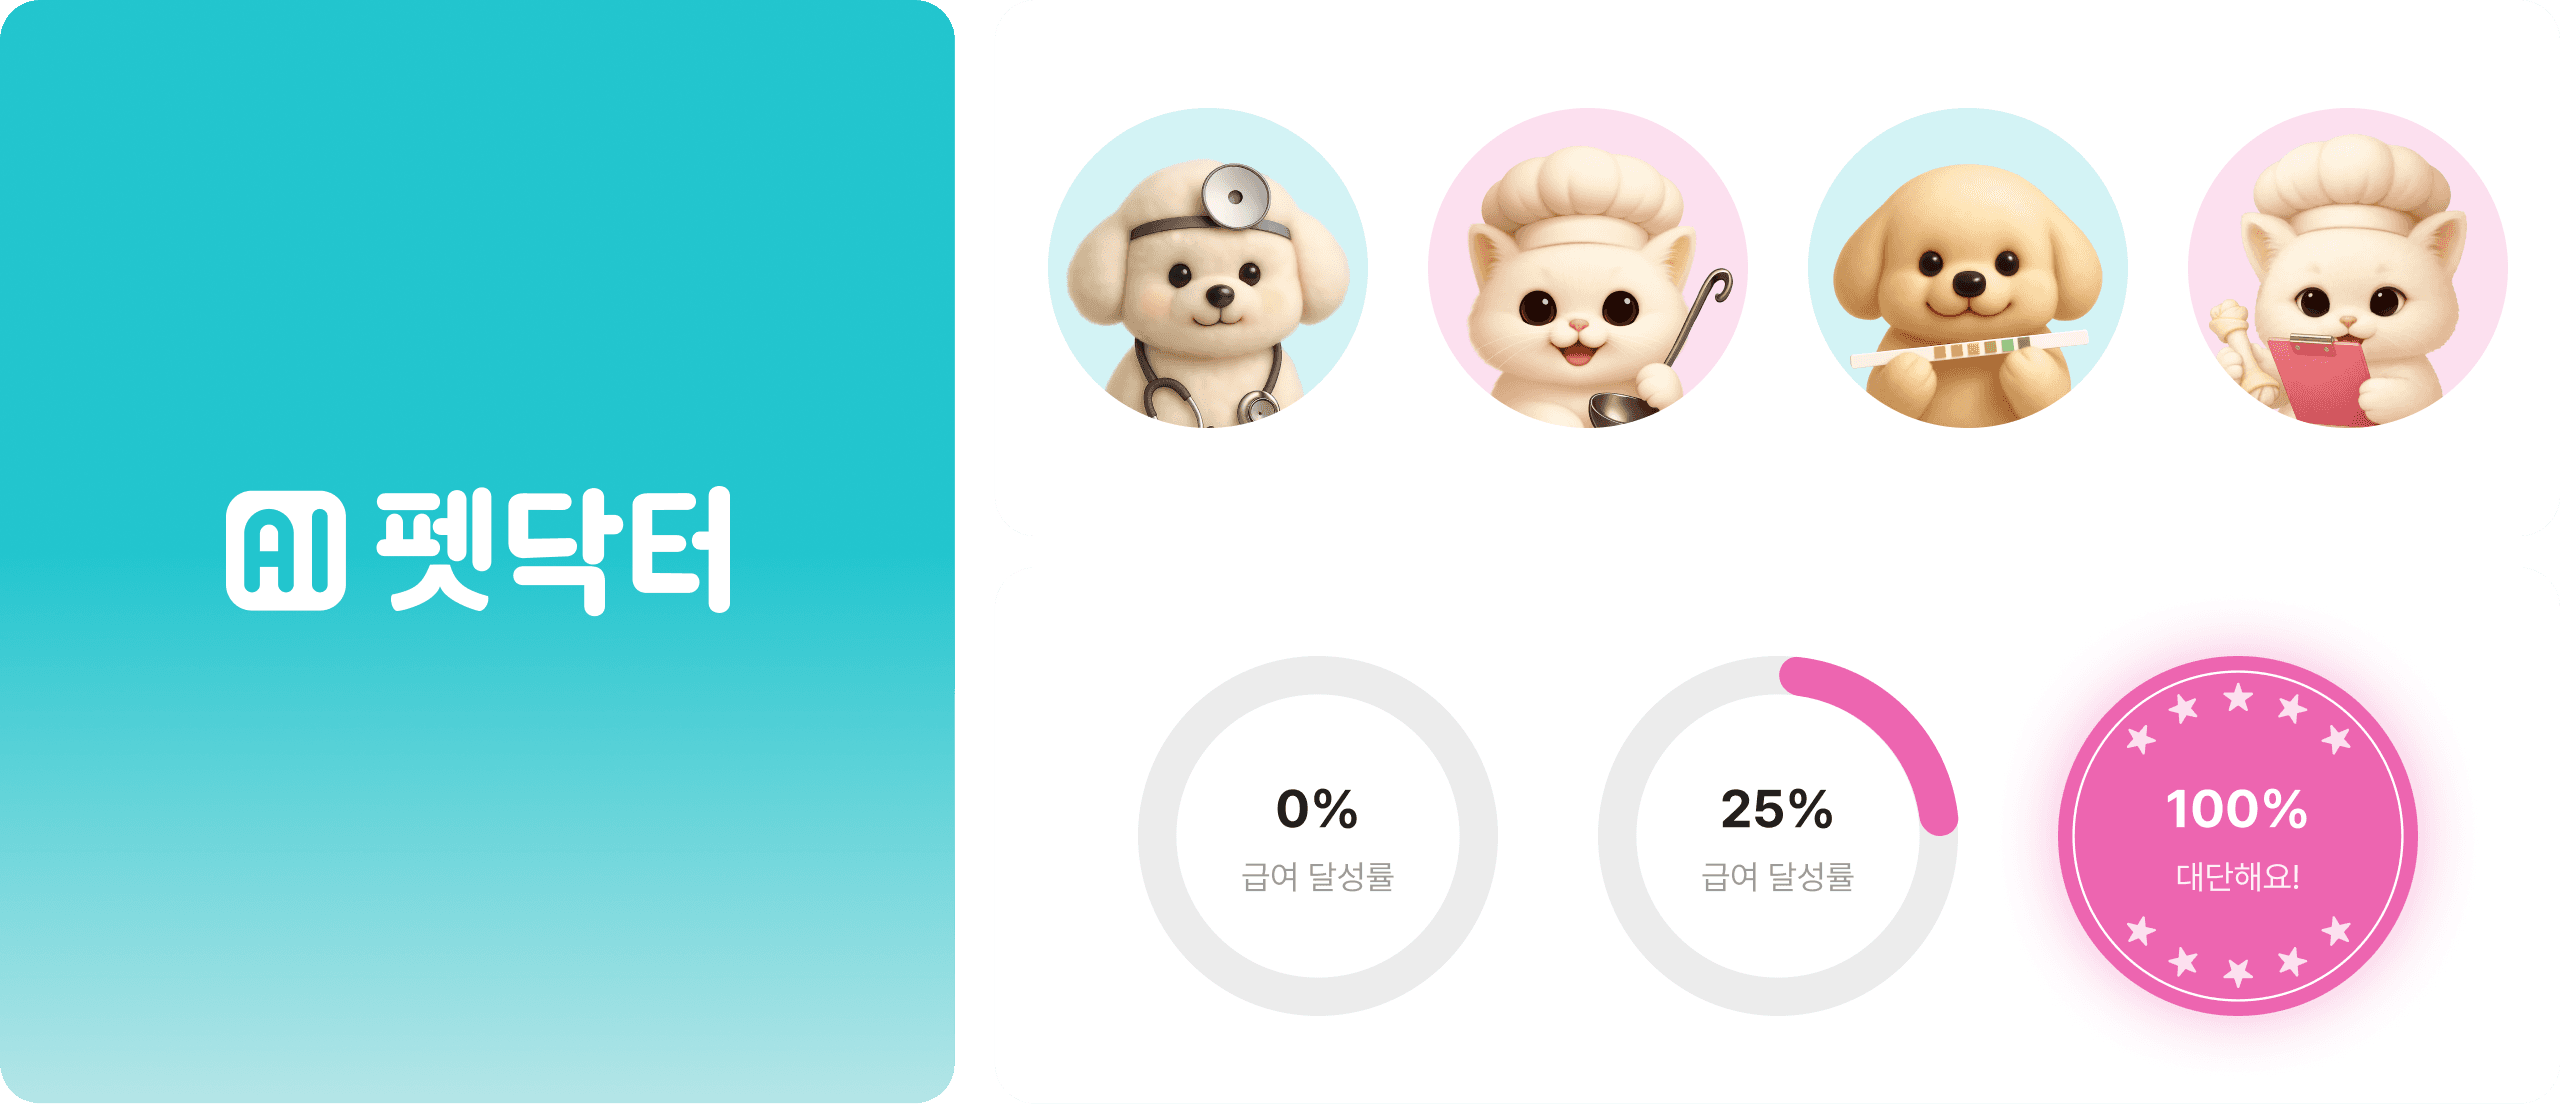Select the chef kitten holding a ladle
This screenshot has width=2560, height=1104.
pyautogui.click(x=1588, y=268)
